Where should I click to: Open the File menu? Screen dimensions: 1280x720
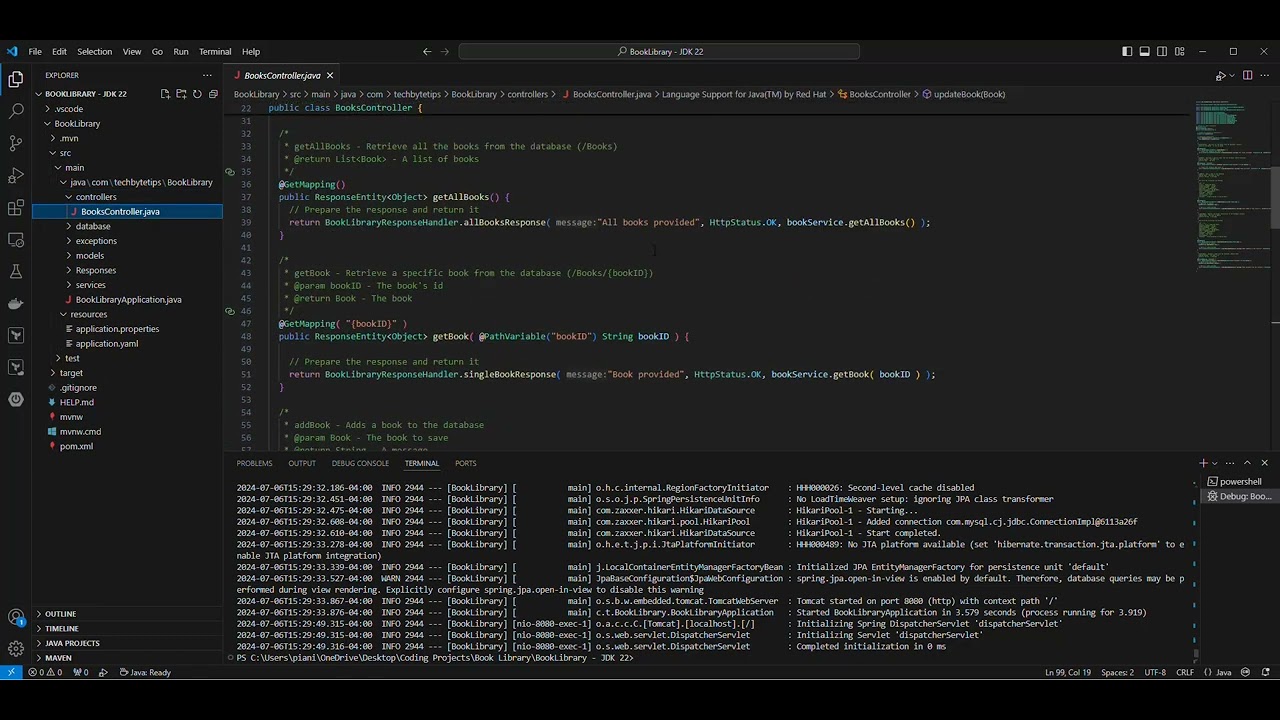click(x=35, y=51)
